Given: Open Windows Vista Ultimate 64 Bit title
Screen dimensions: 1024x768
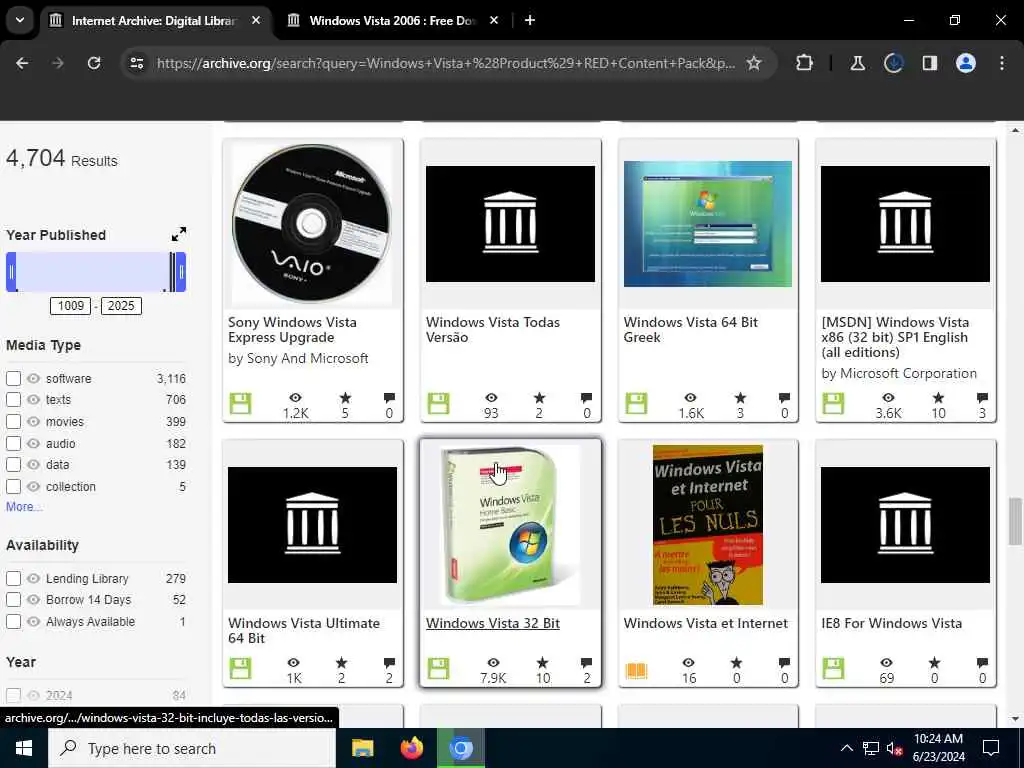Looking at the screenshot, I should [304, 631].
